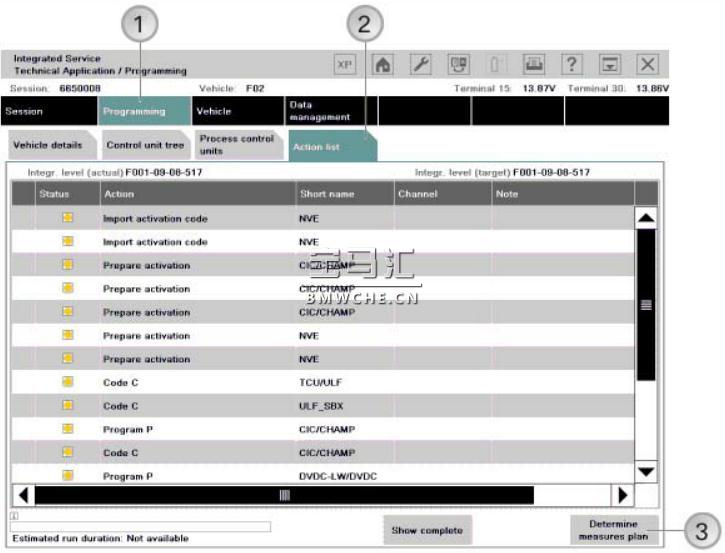Click the minimize-to-tray arrow icon
Screen dimensions: 725x553
(609, 64)
